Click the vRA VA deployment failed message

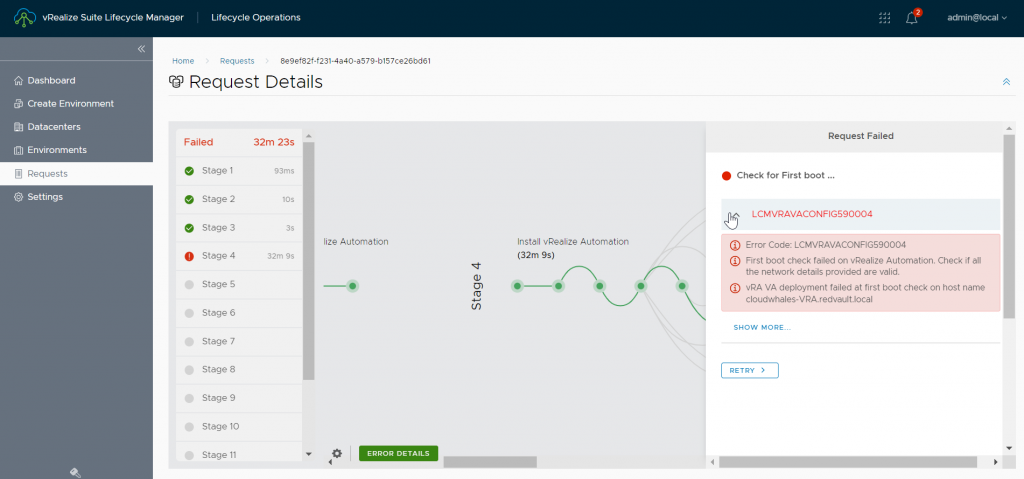coord(865,293)
